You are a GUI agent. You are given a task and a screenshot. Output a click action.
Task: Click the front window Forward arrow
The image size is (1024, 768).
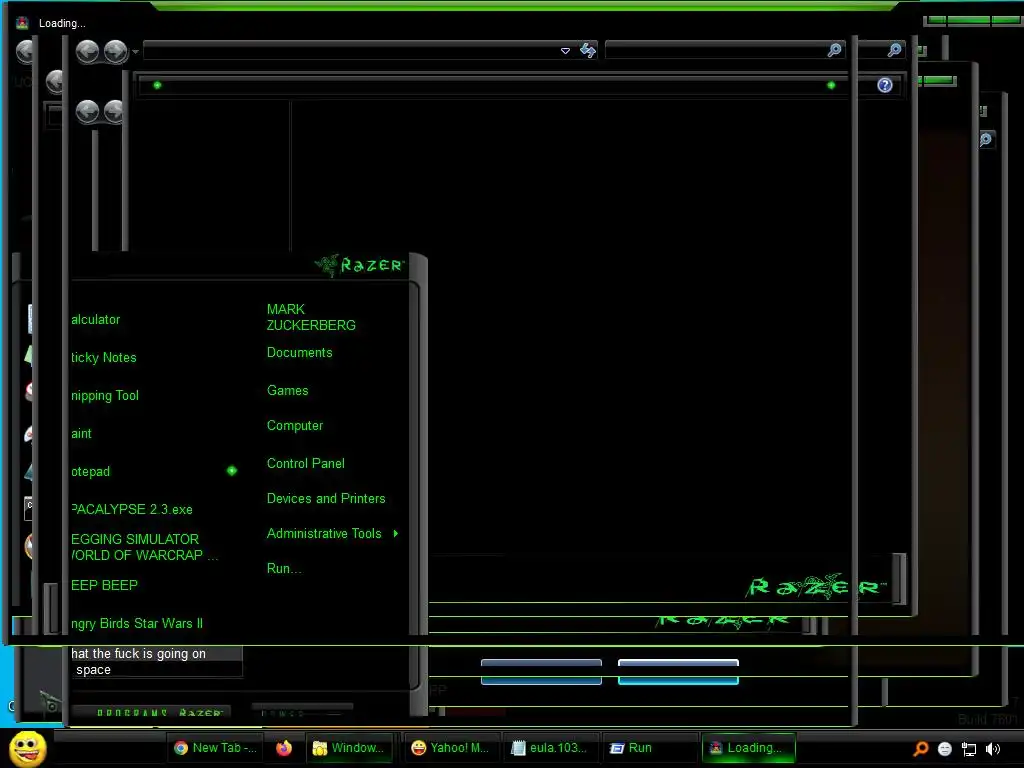pos(116,51)
